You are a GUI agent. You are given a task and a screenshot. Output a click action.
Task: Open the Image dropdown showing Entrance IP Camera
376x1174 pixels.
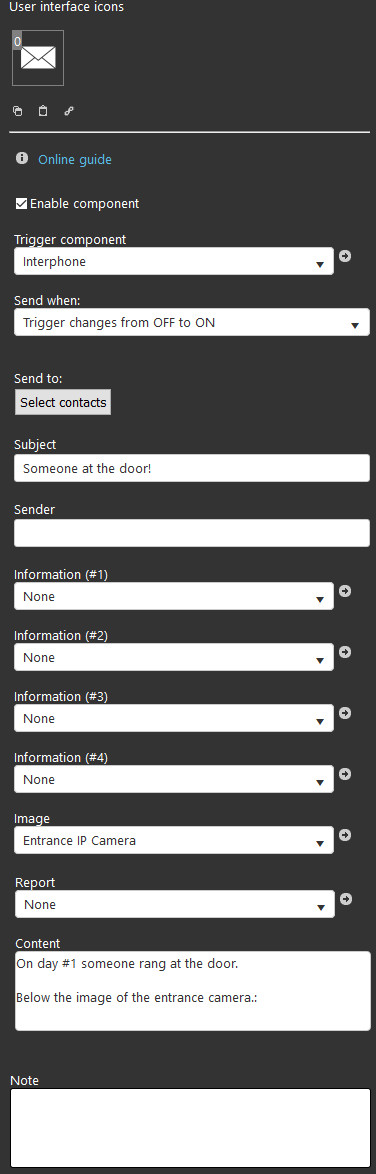(x=174, y=840)
